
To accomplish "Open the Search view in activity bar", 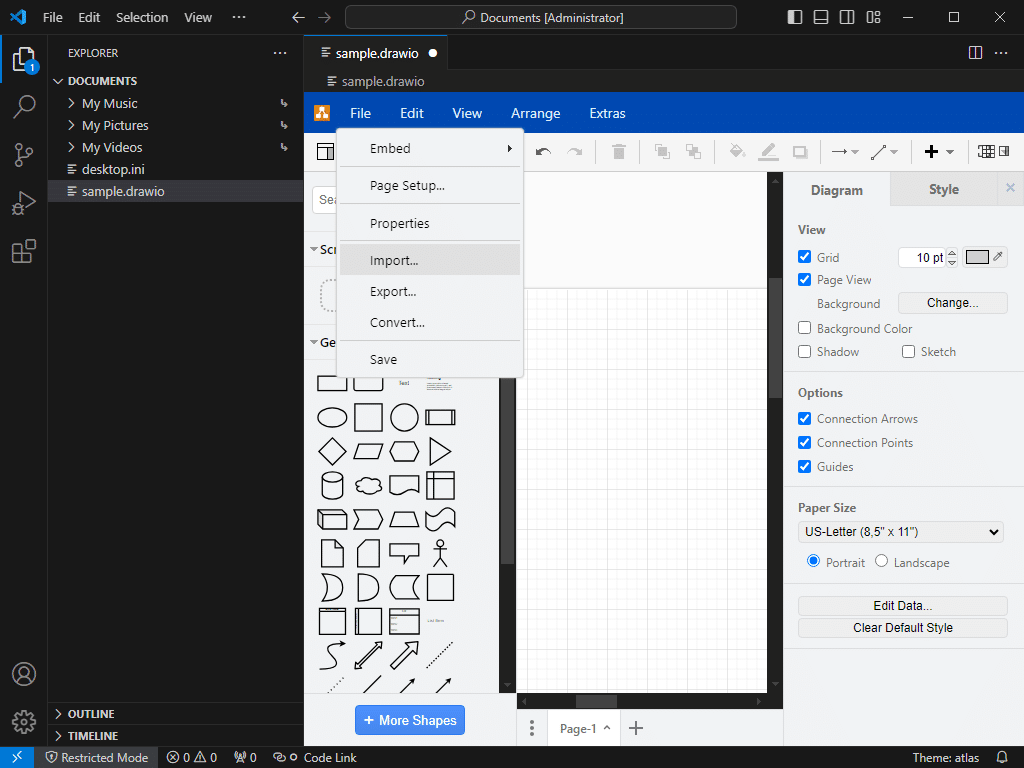I will click(24, 106).
